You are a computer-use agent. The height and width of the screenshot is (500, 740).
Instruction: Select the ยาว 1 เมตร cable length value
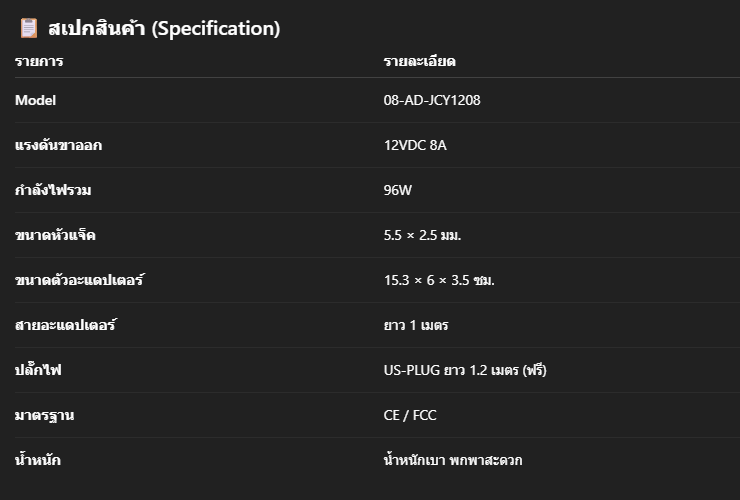click(416, 325)
